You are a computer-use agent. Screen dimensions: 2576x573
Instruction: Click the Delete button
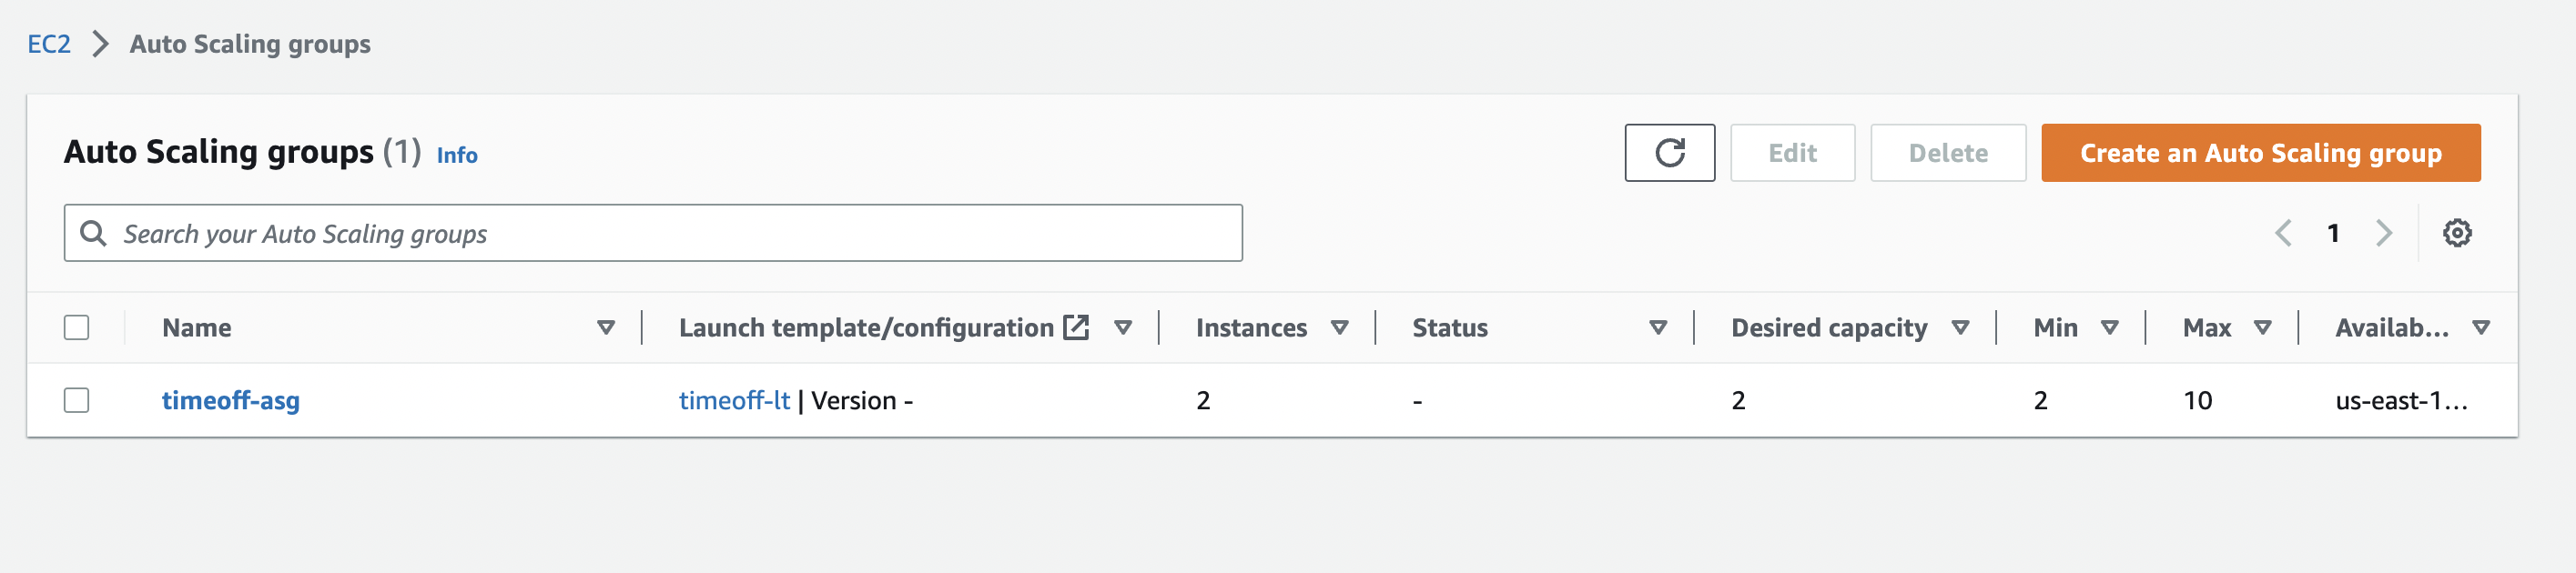point(1946,152)
